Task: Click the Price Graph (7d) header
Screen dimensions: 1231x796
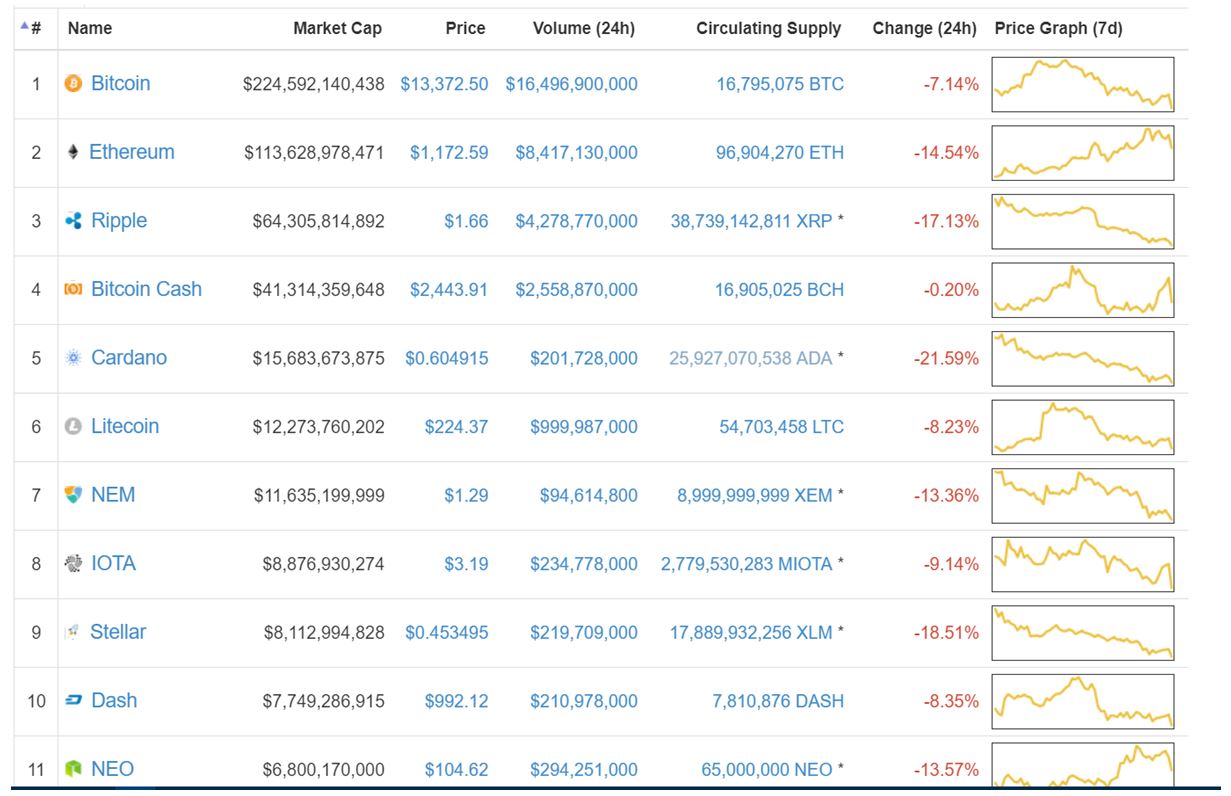Action: tap(1058, 29)
